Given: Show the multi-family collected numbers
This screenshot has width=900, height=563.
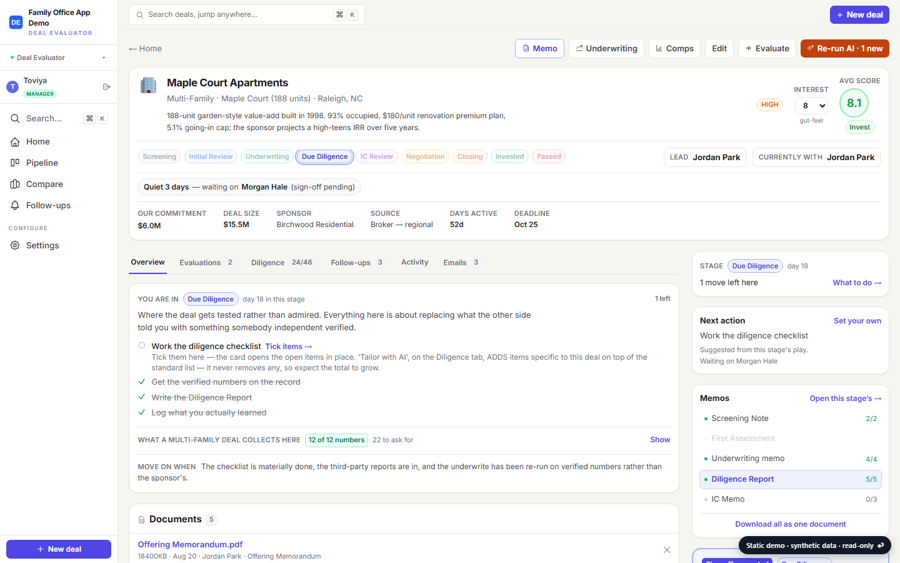Looking at the screenshot, I should click(660, 440).
